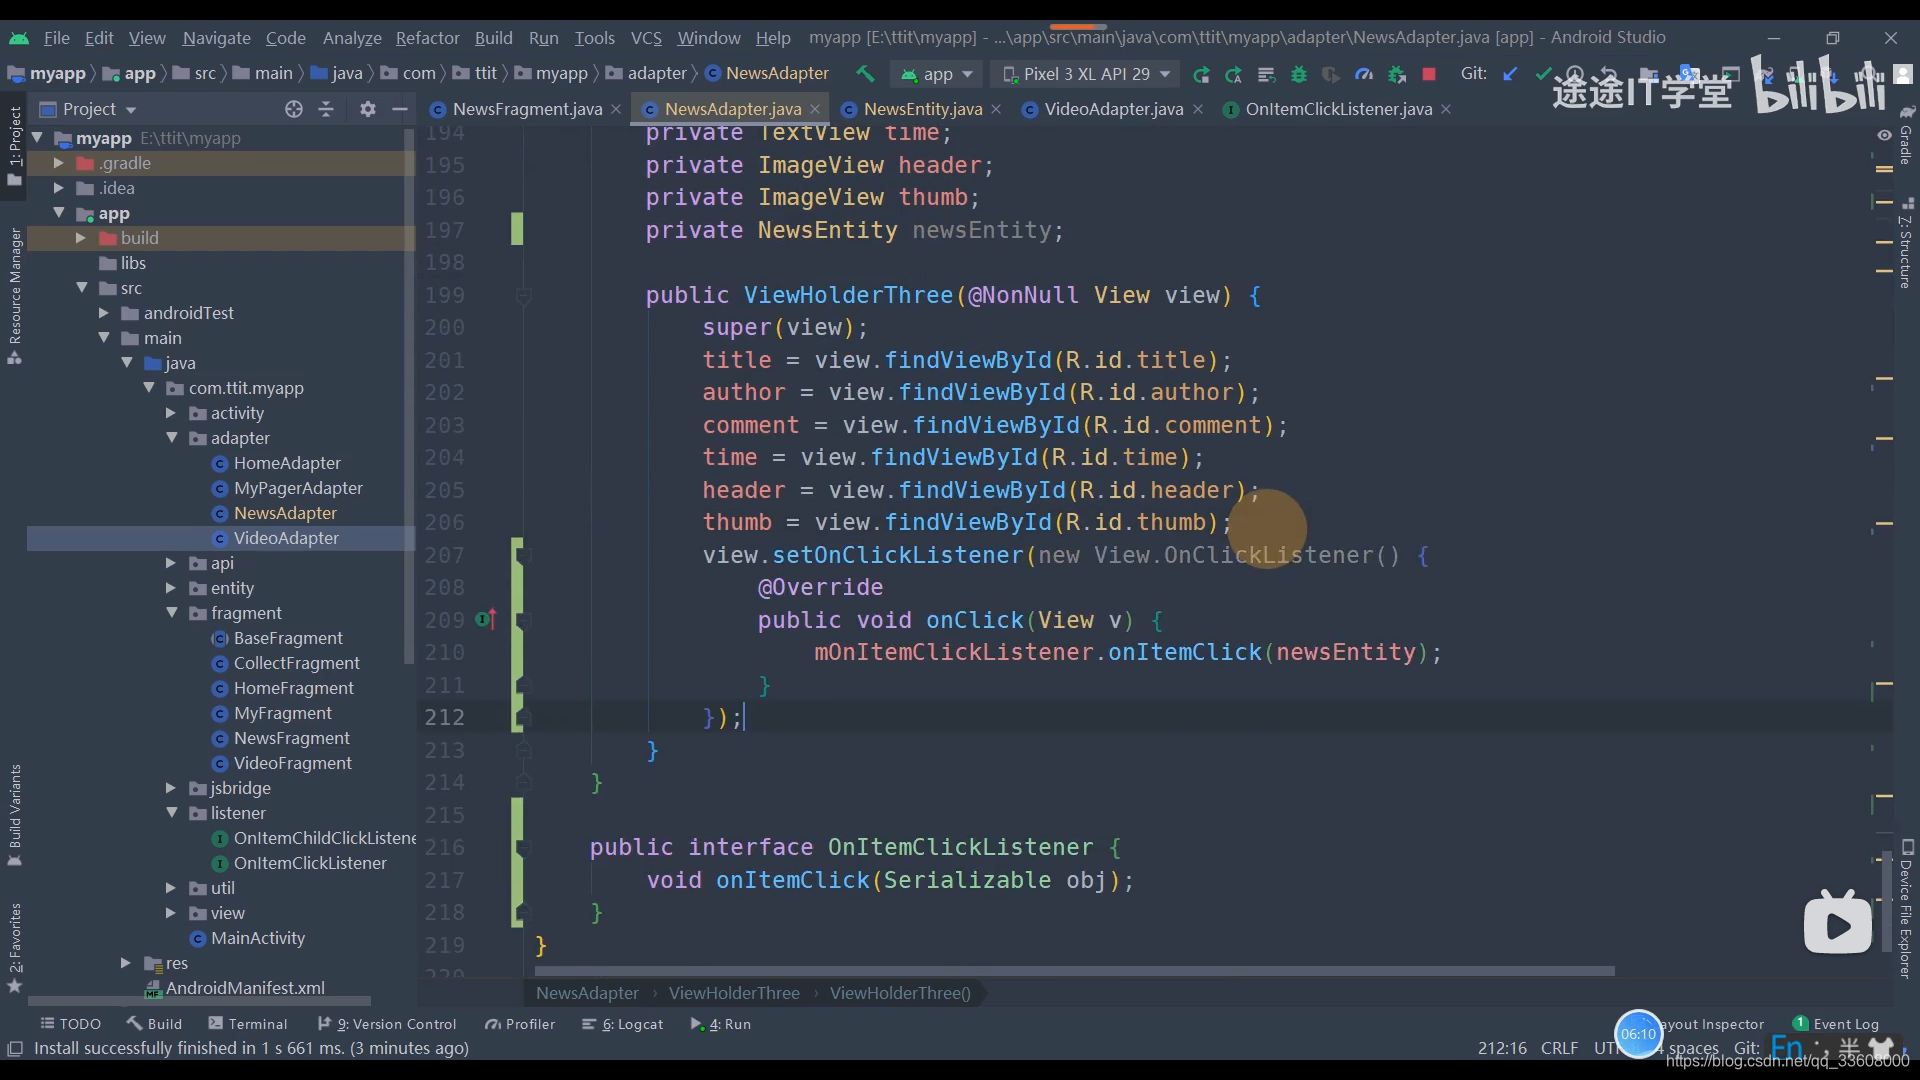Open the Refactor menu

(427, 37)
